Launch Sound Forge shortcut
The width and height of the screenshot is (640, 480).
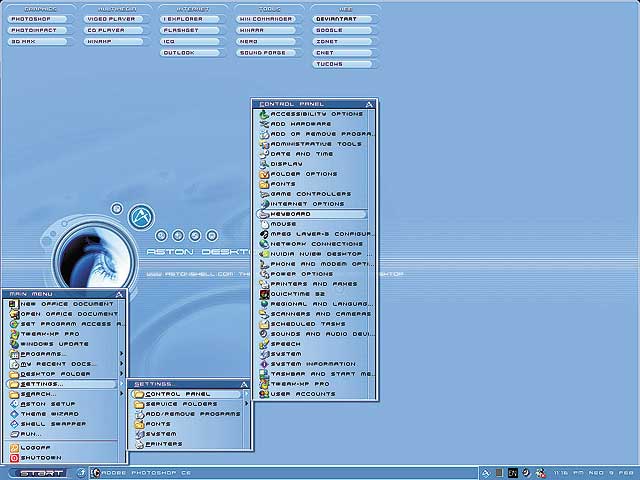(x=267, y=53)
